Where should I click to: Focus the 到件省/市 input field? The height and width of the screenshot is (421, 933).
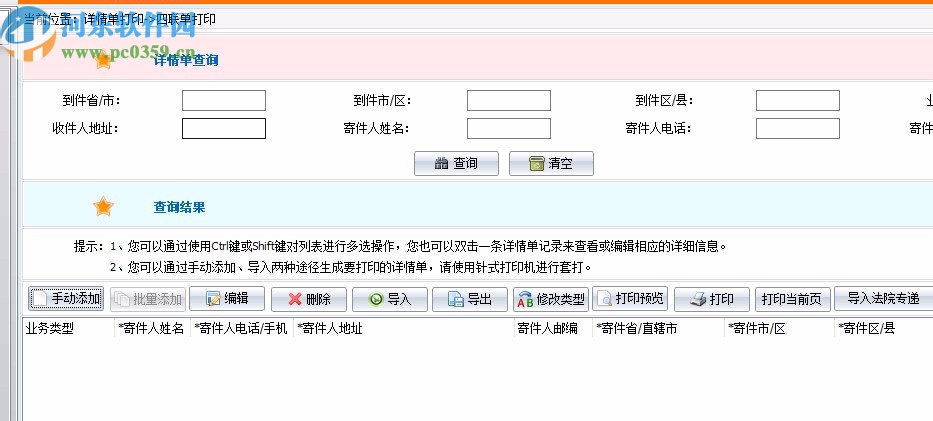pos(224,100)
